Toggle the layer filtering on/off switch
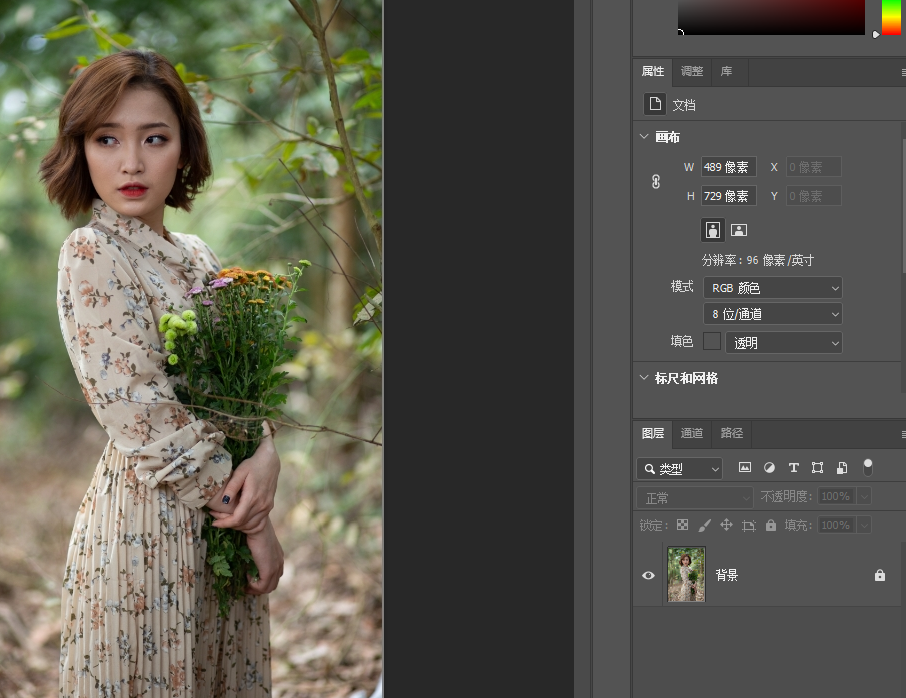The image size is (906, 698). (867, 467)
